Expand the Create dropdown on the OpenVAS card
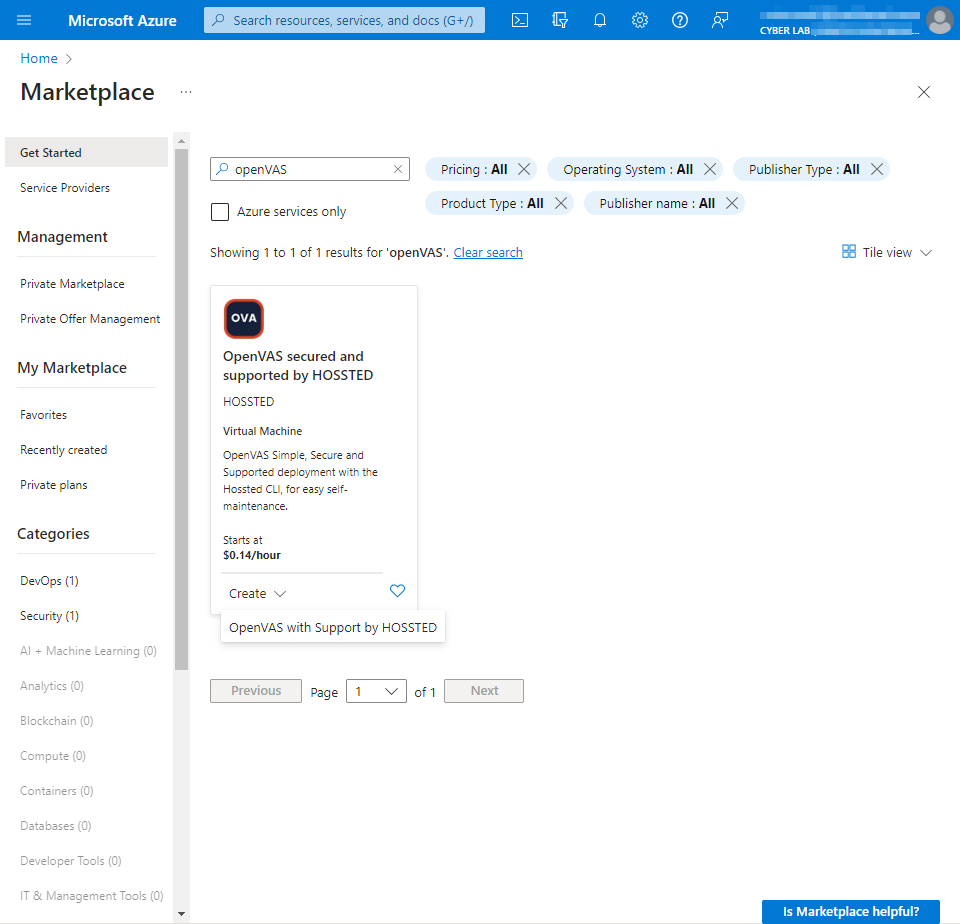This screenshot has height=924, width=960. (257, 593)
